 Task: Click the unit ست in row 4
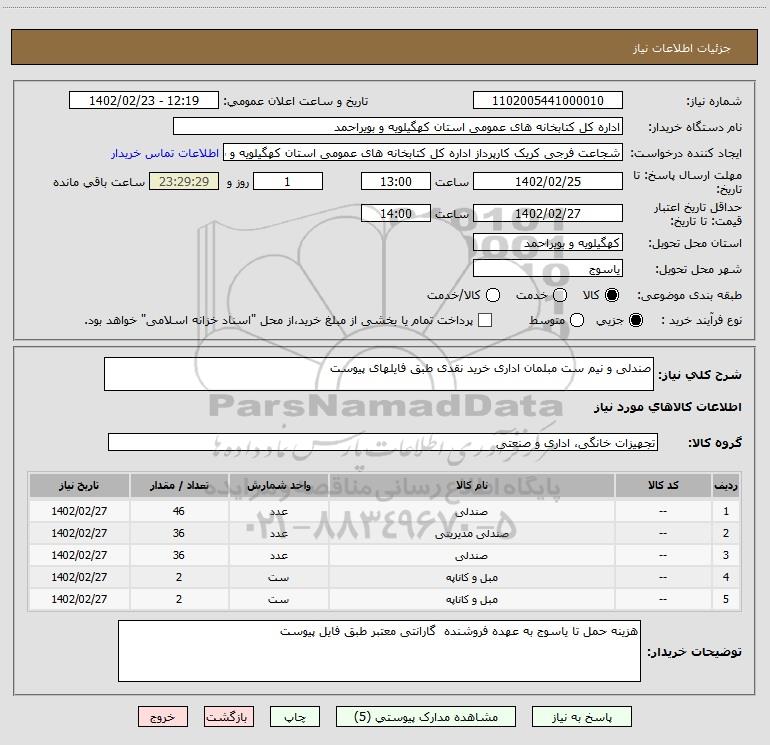278,578
